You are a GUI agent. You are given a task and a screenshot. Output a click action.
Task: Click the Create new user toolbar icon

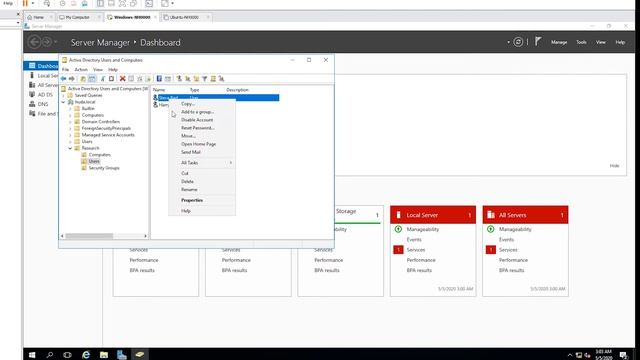[179, 79]
